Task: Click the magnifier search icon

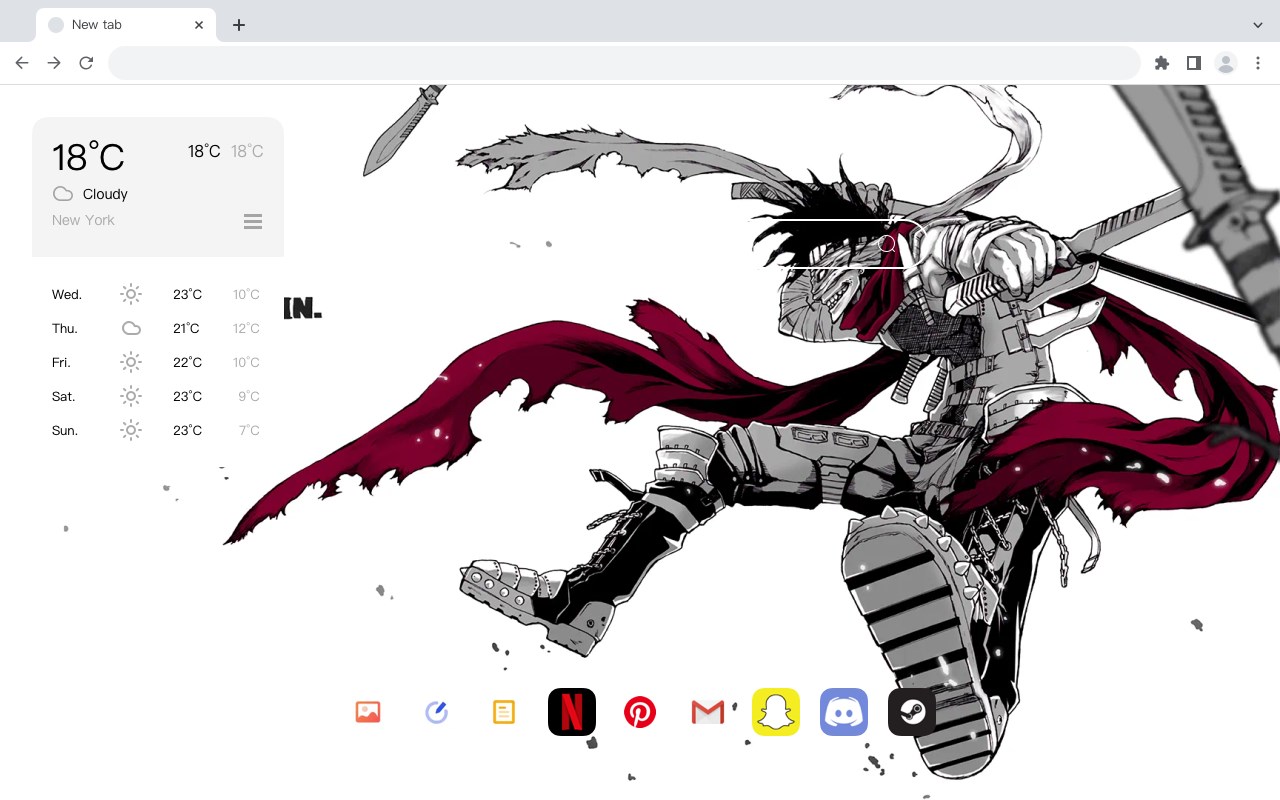Action: tap(887, 244)
